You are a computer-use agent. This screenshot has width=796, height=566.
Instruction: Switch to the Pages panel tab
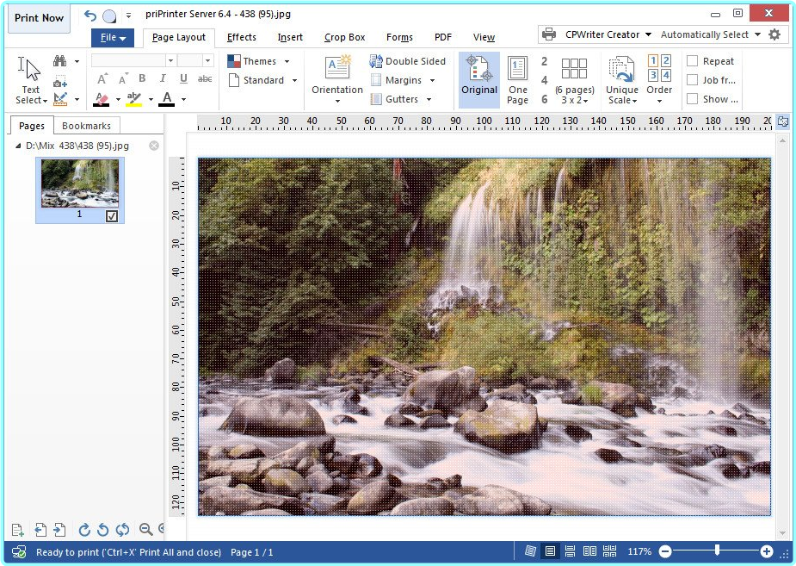[x=31, y=125]
